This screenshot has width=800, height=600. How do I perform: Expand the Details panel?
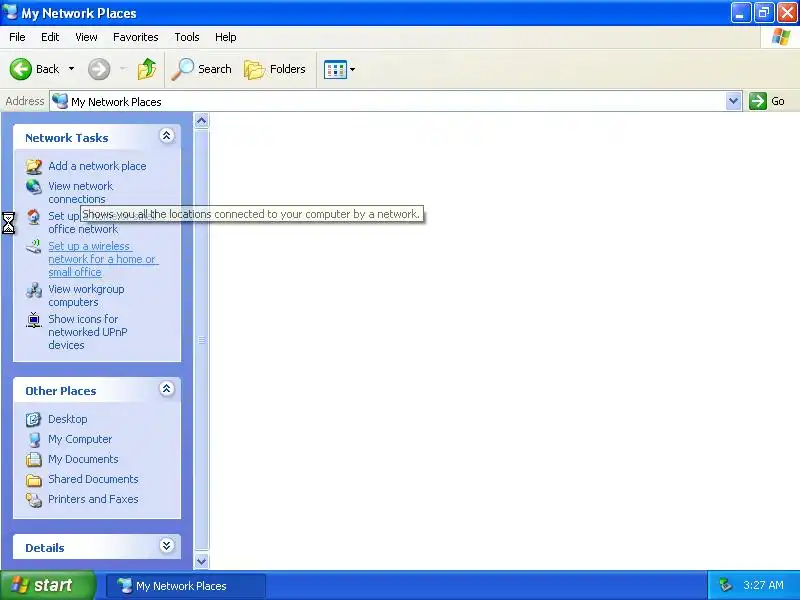tap(166, 546)
